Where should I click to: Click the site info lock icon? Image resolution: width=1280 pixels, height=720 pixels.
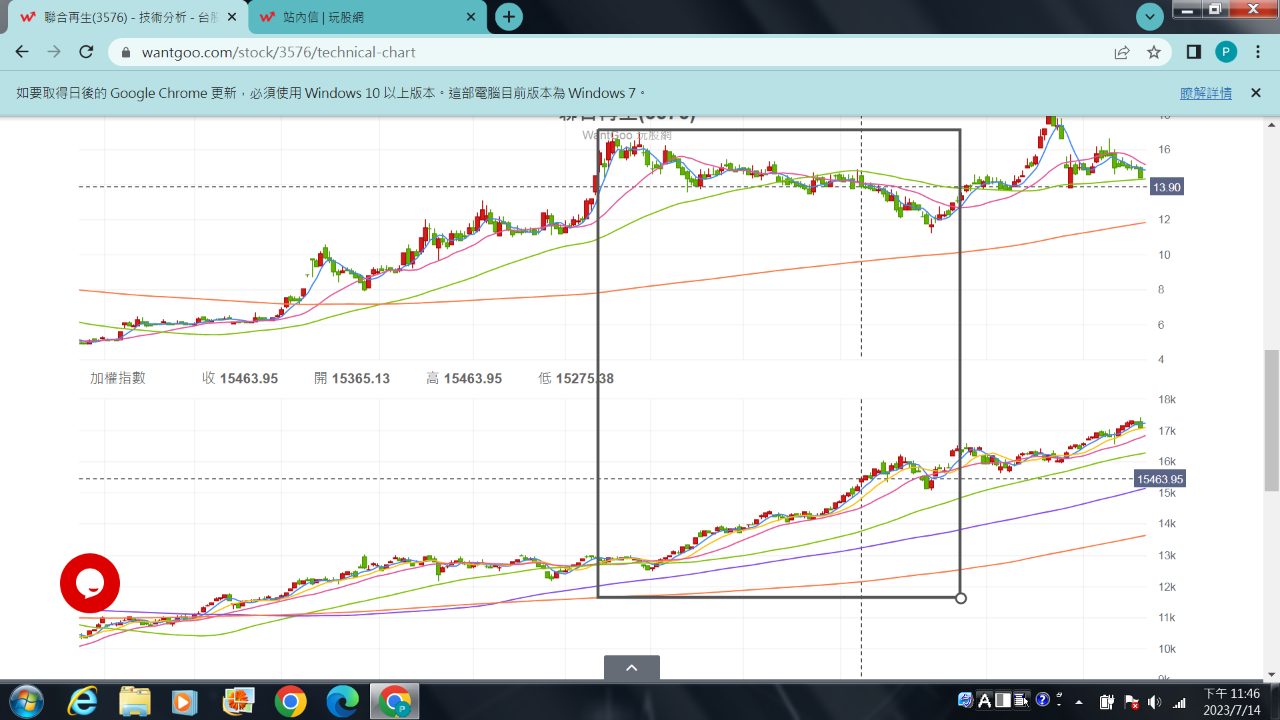(126, 52)
